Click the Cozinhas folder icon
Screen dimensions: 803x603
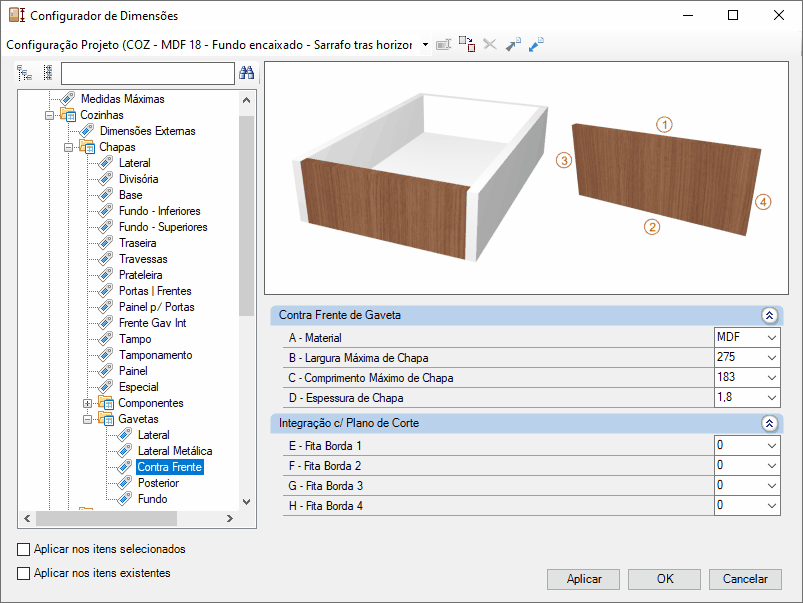coord(68,114)
